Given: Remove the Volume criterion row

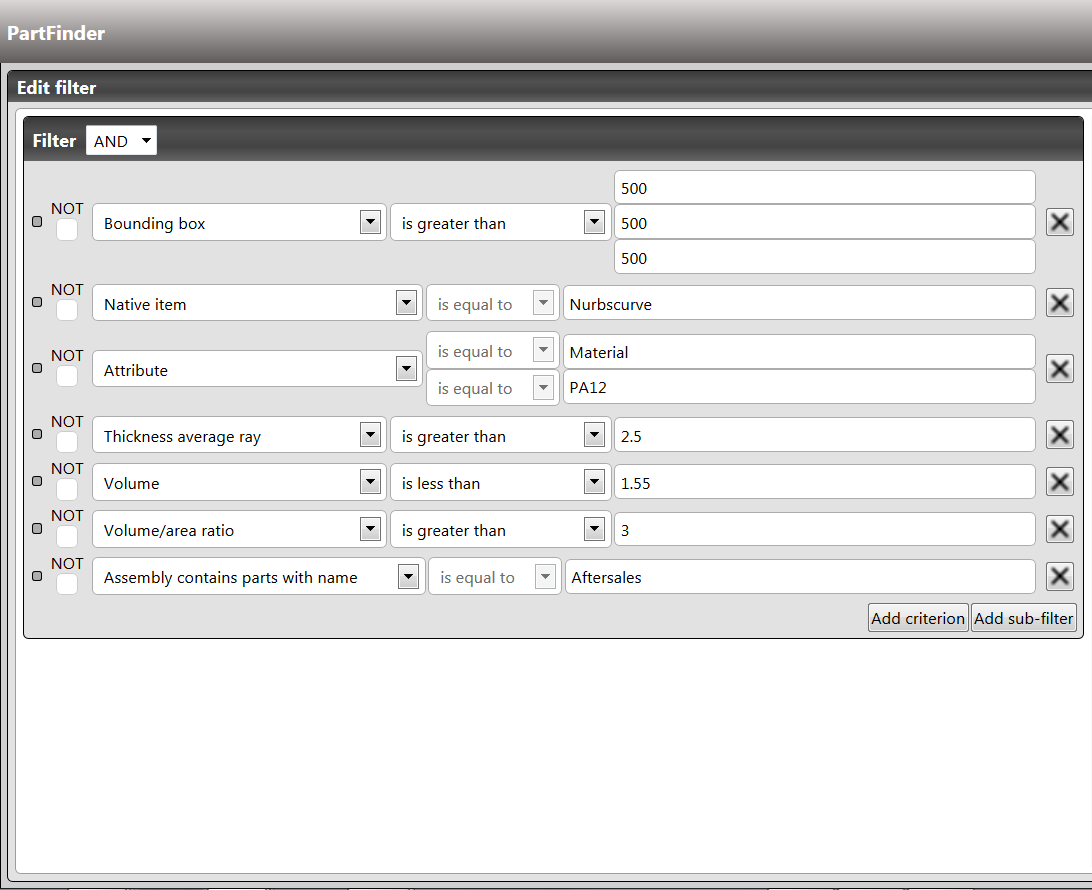Looking at the screenshot, I should click(1060, 482).
